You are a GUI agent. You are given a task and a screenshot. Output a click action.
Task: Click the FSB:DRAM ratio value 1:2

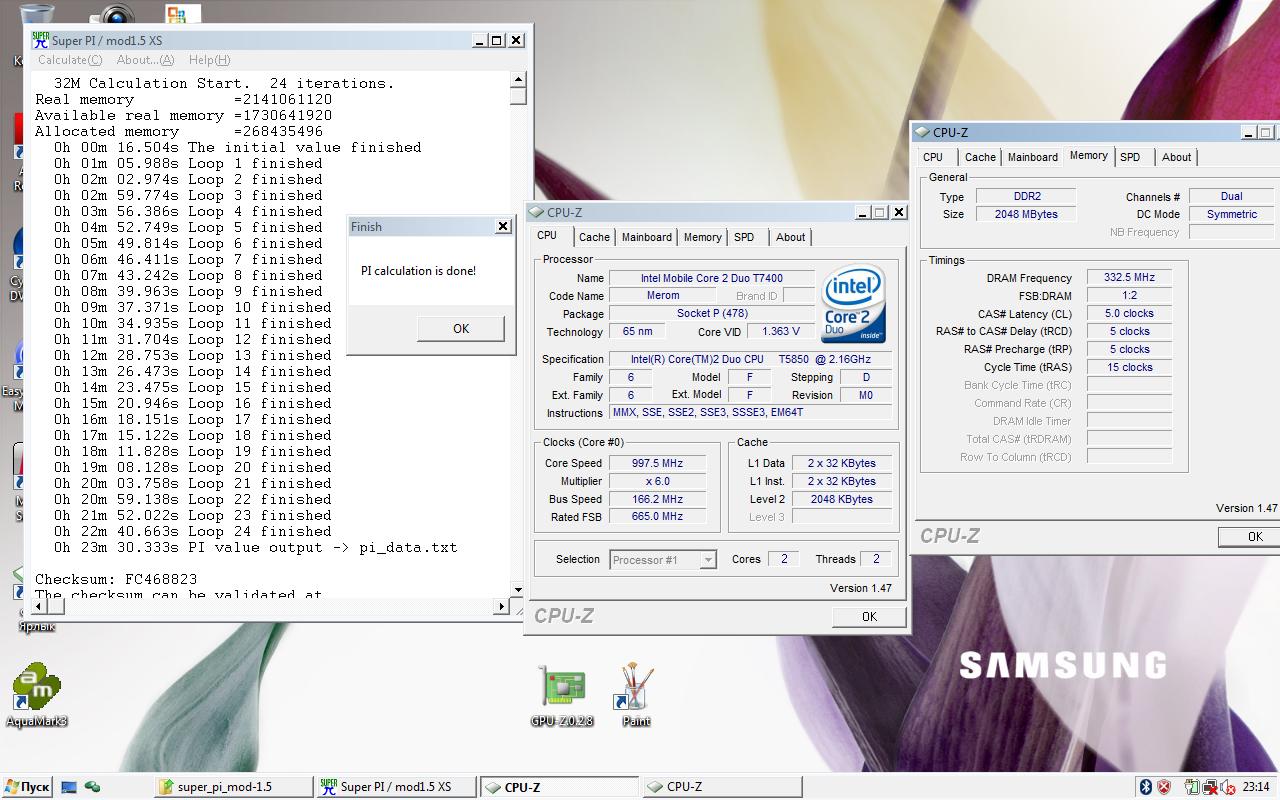pyautogui.click(x=1129, y=296)
